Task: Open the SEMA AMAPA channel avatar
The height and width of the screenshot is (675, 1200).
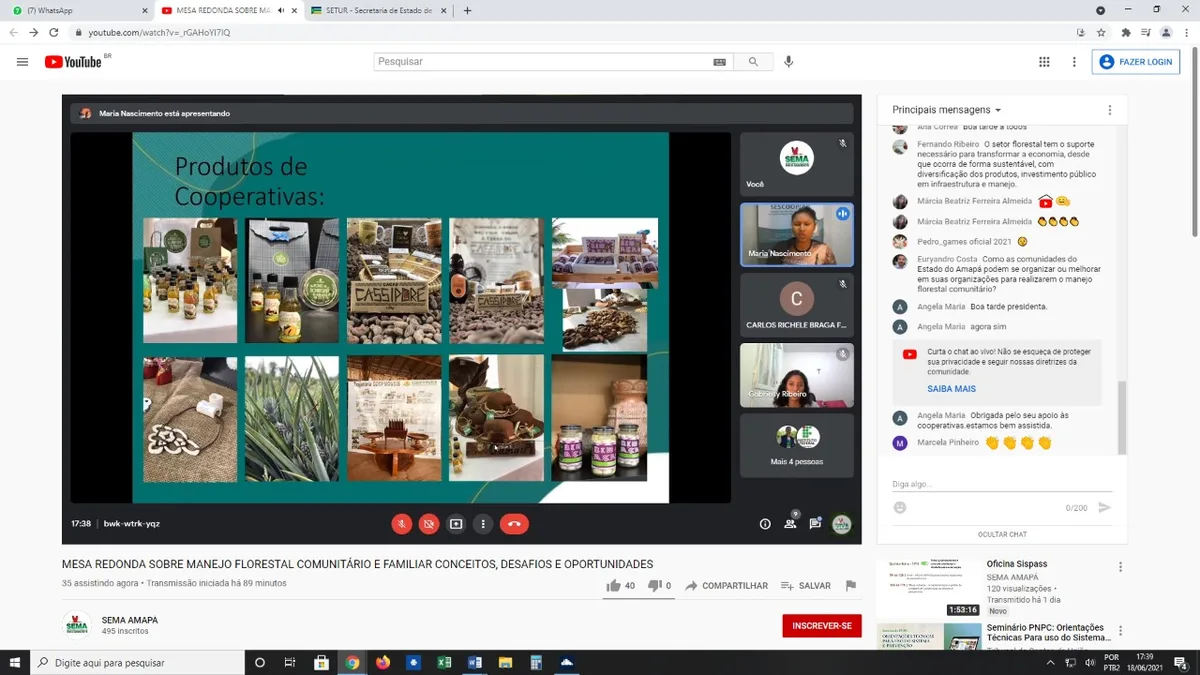Action: [77, 625]
